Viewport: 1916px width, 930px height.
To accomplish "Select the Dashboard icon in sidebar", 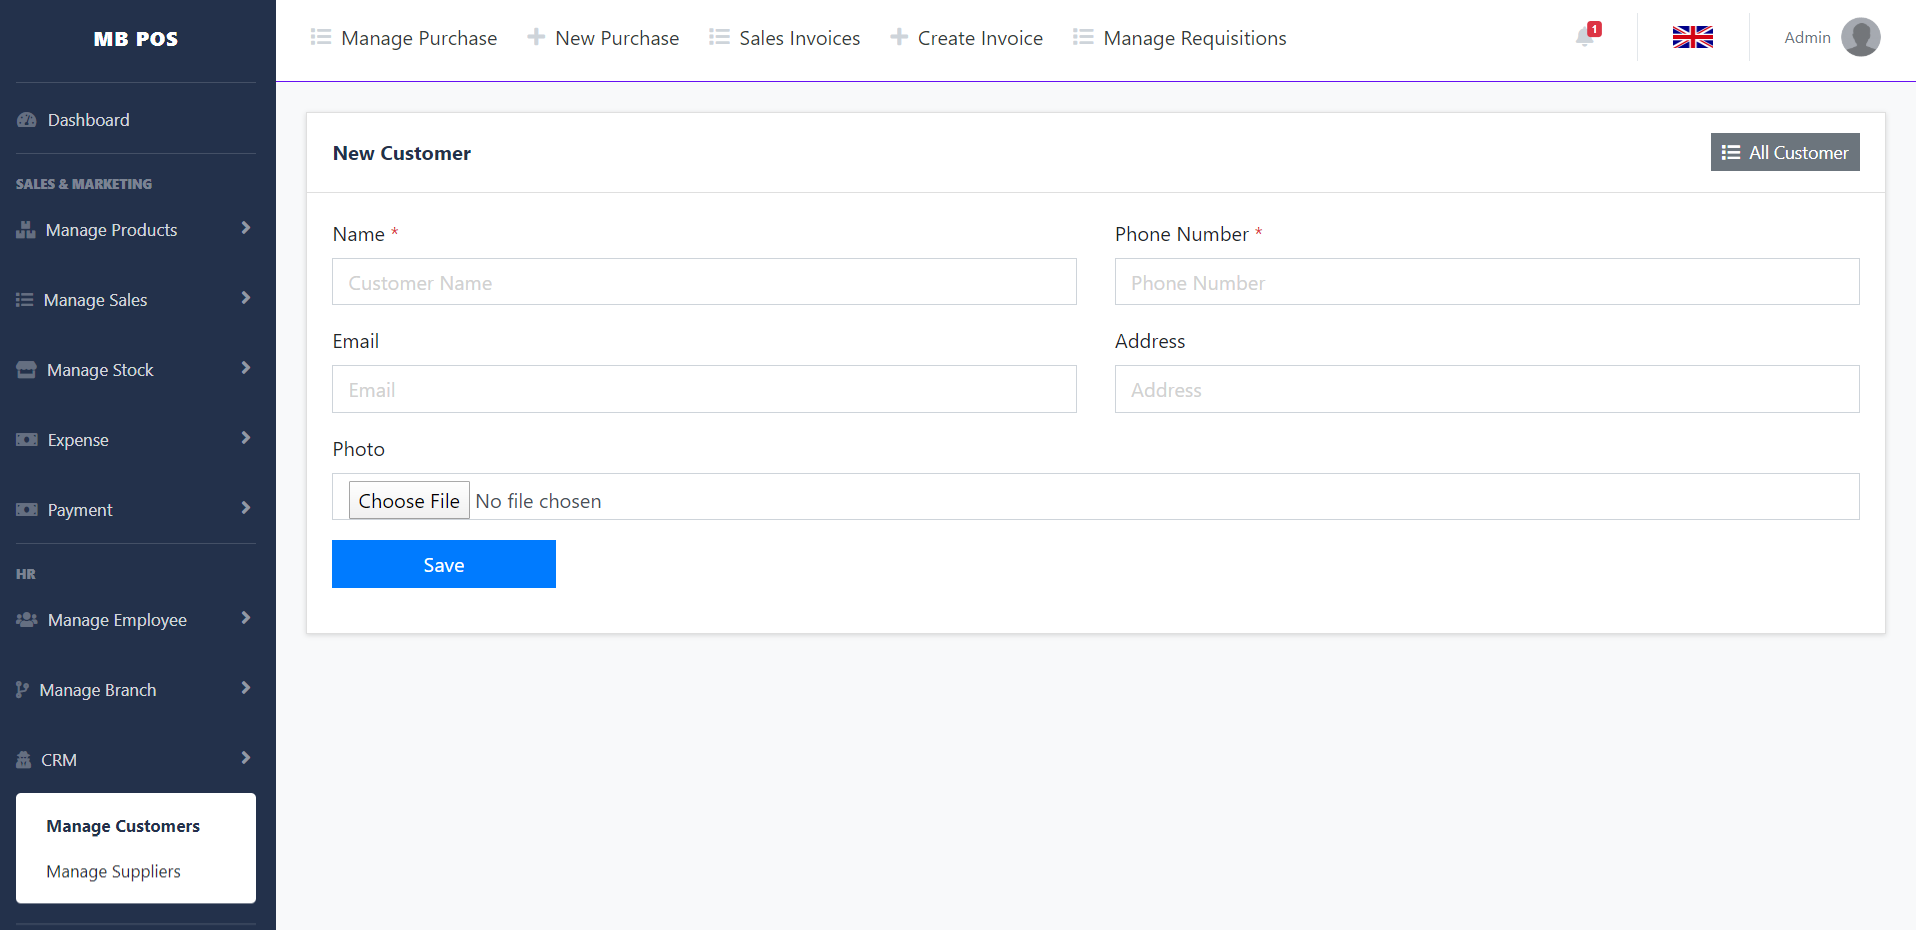I will pos(26,119).
